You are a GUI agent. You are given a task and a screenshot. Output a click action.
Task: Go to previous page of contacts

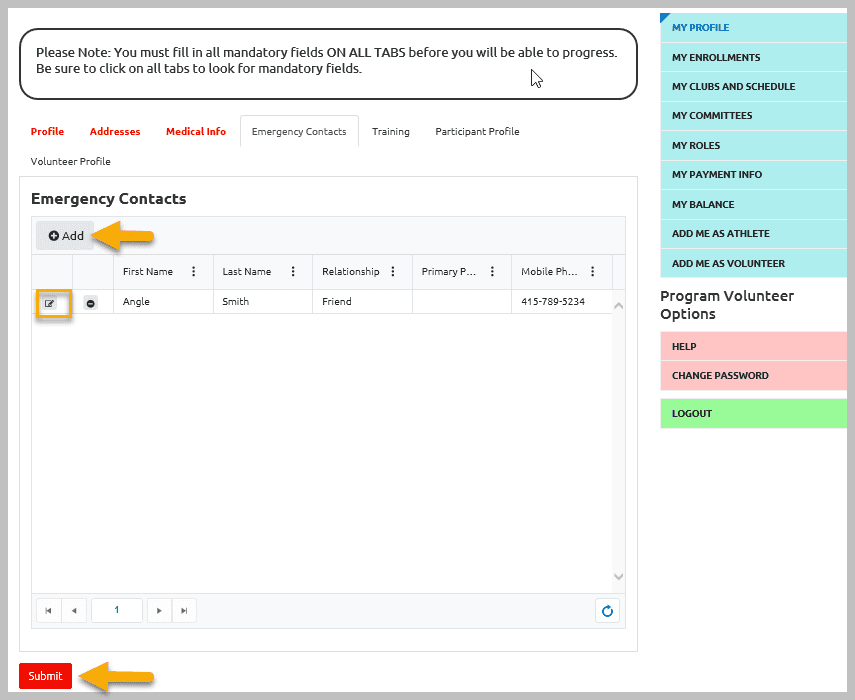click(74, 611)
